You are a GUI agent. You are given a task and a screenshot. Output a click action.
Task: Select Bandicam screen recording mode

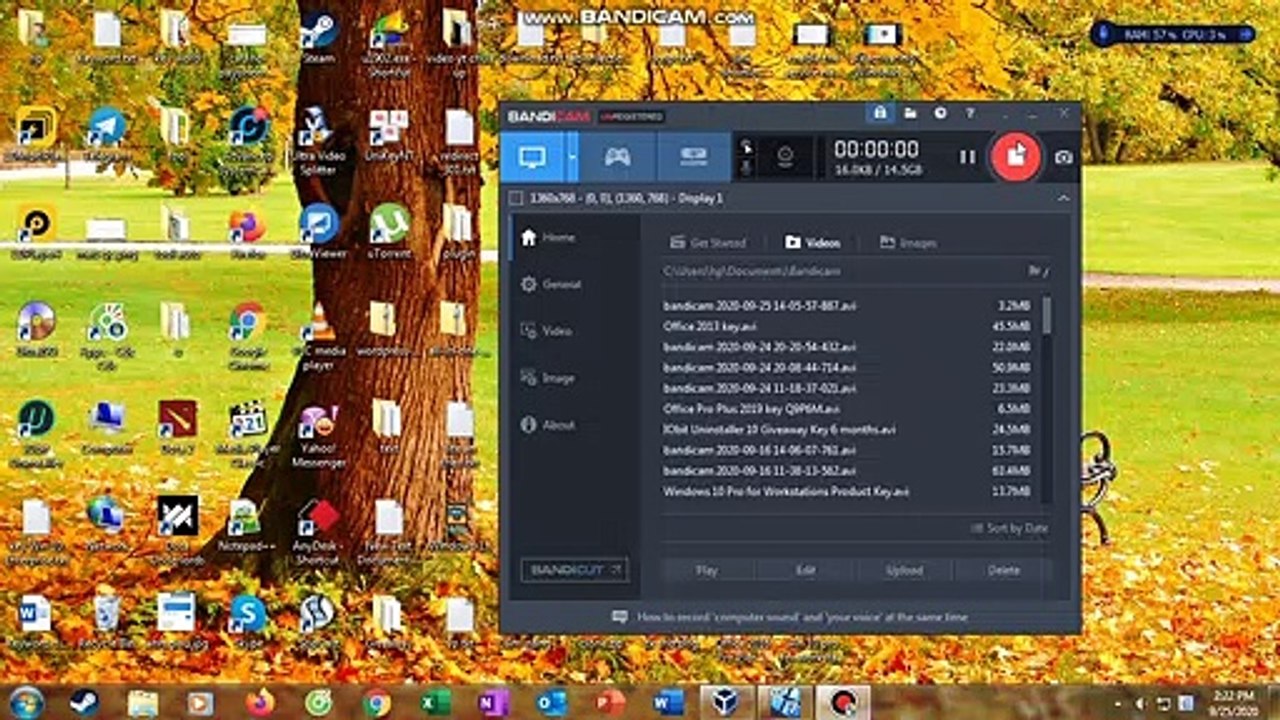coord(532,157)
